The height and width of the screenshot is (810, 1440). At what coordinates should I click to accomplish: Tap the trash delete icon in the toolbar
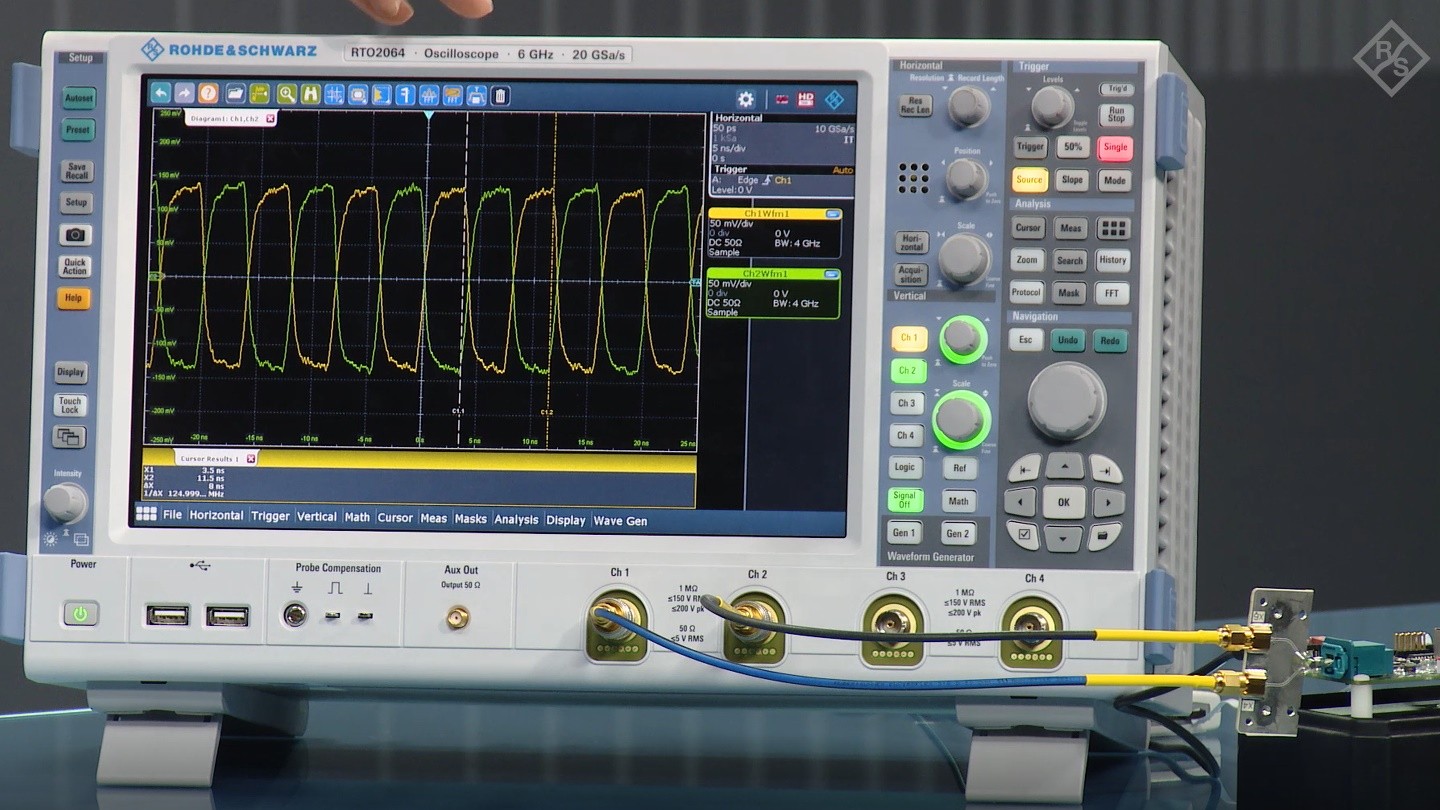pyautogui.click(x=500, y=96)
